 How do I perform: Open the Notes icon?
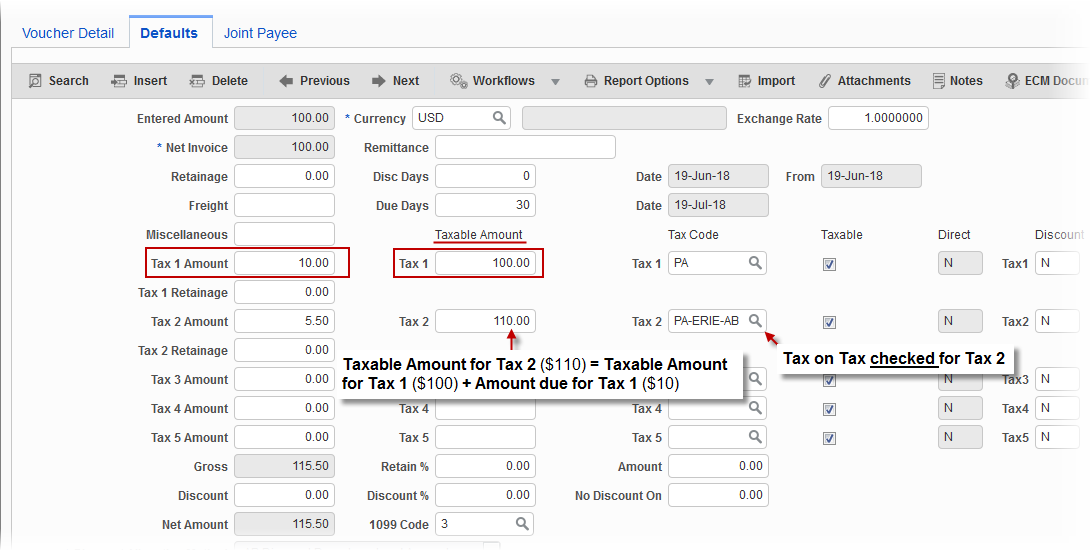tap(939, 81)
